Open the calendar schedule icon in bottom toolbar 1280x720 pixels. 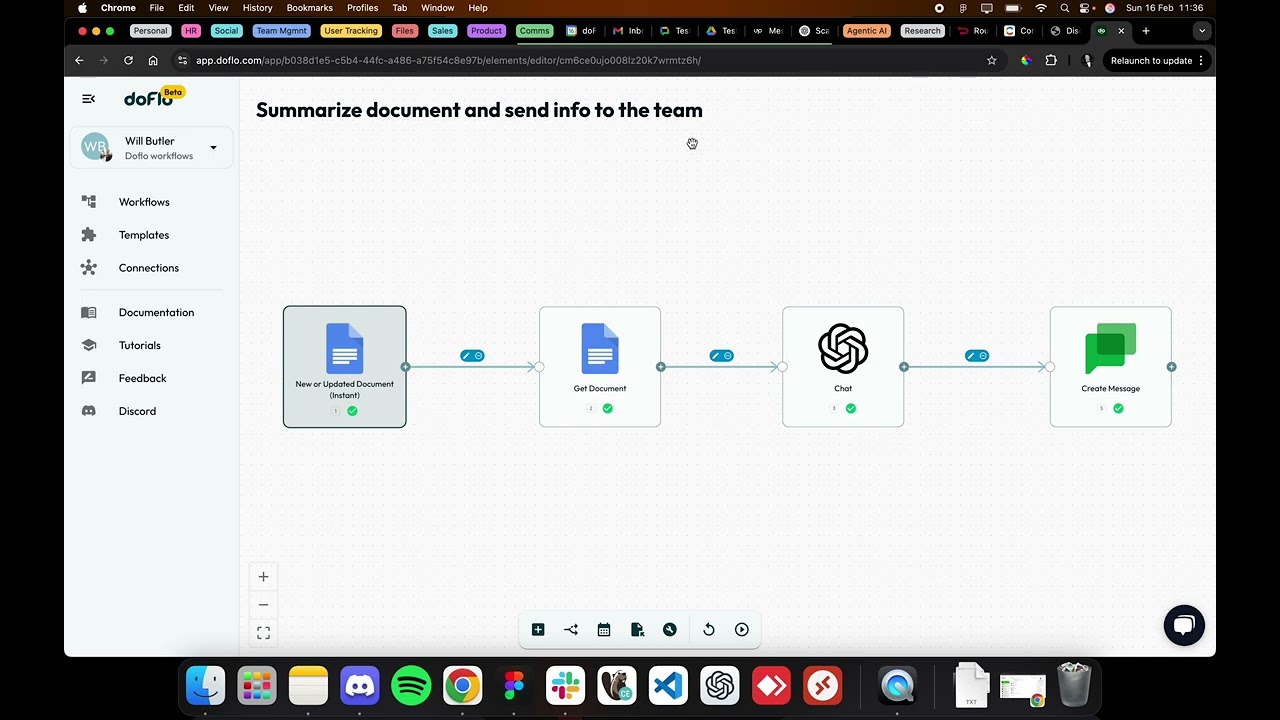click(604, 629)
